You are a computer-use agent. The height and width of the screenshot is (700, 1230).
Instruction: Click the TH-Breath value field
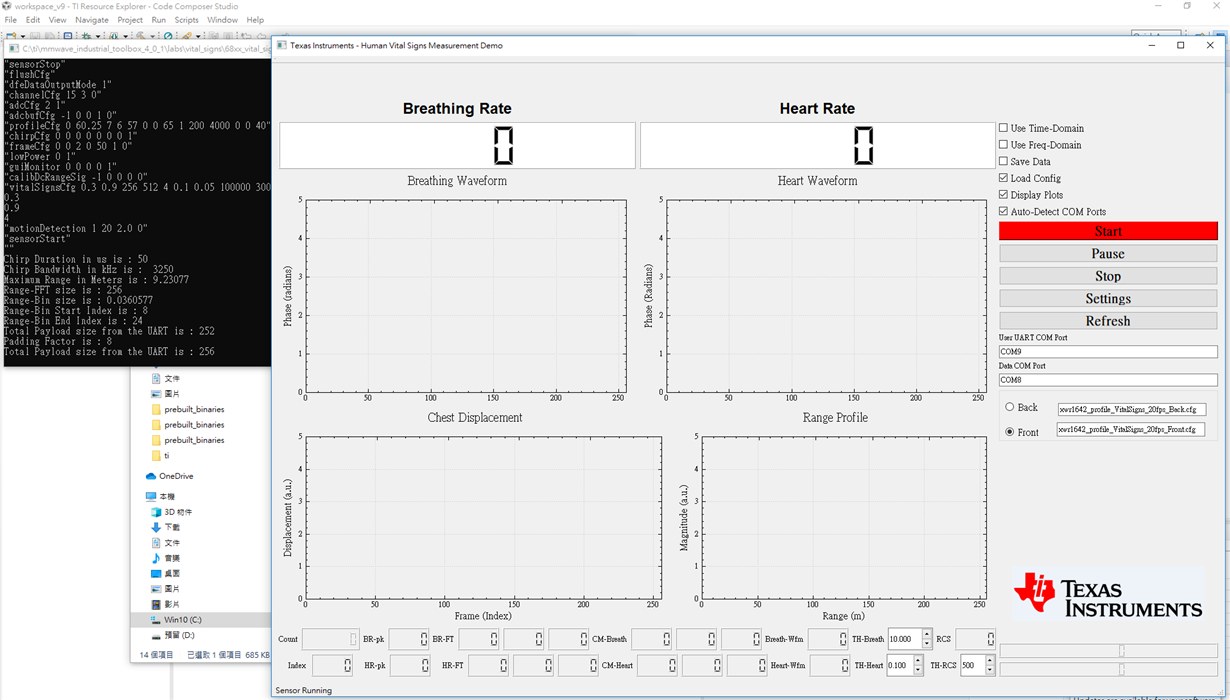point(905,639)
